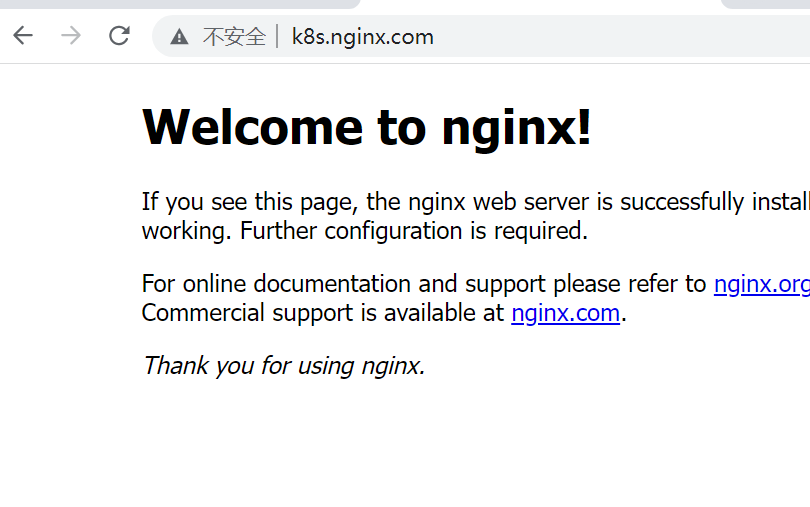This screenshot has width=810, height=507.
Task: Click empty address bar space right of URL
Action: (x=620, y=38)
